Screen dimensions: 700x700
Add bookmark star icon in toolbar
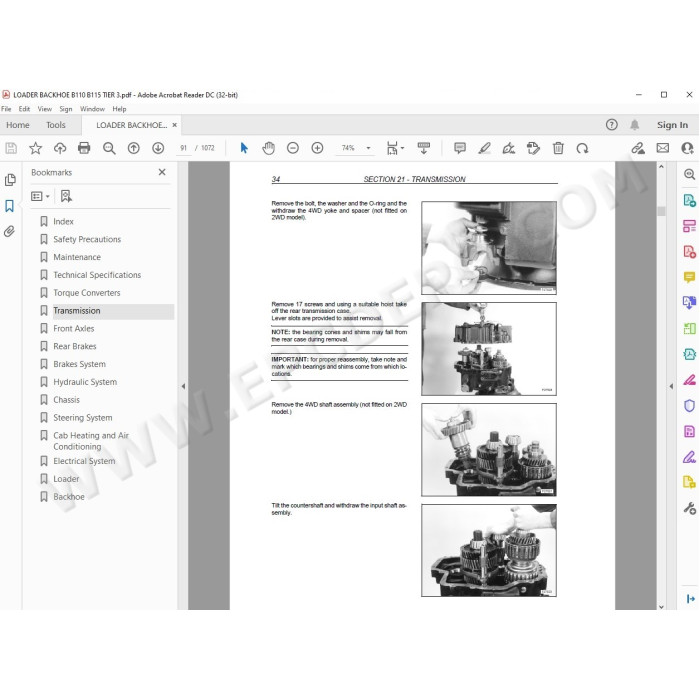click(35, 148)
